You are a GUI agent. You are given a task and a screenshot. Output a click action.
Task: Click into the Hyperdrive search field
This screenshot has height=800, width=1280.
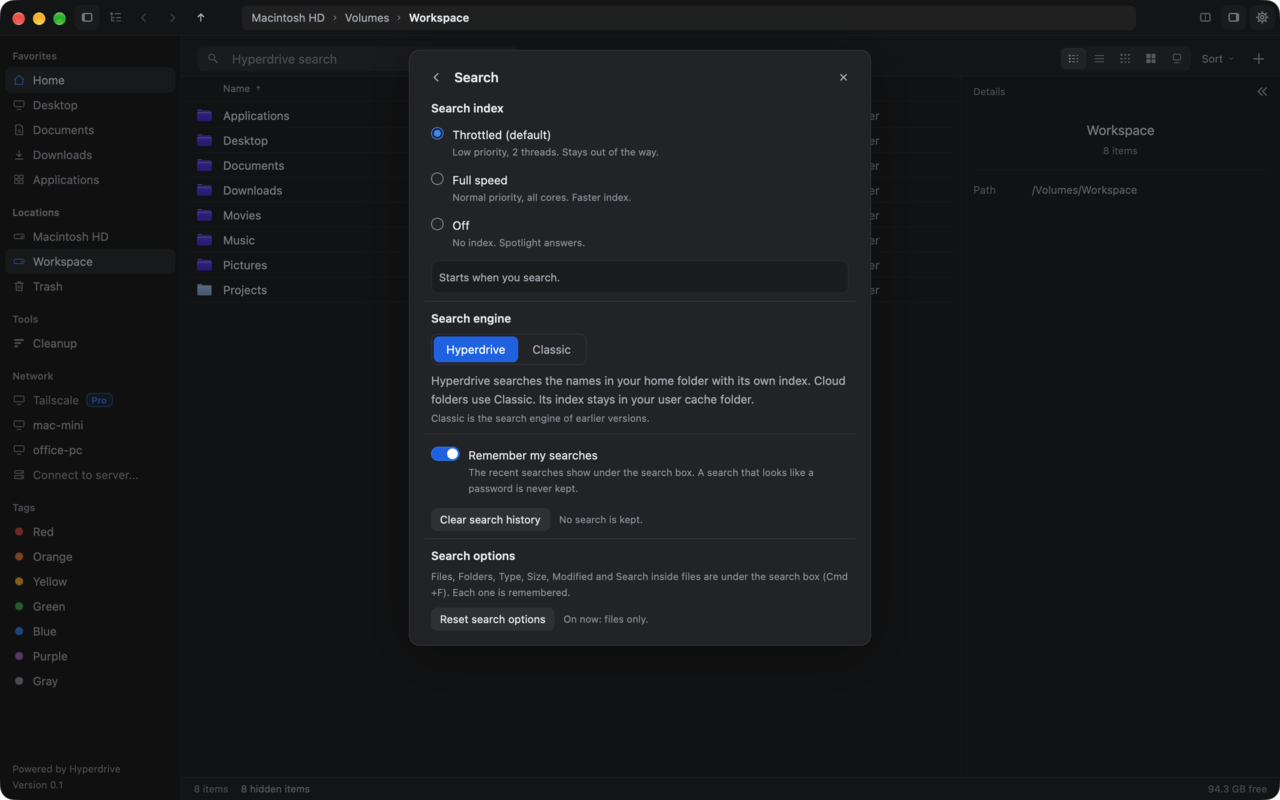(x=358, y=59)
